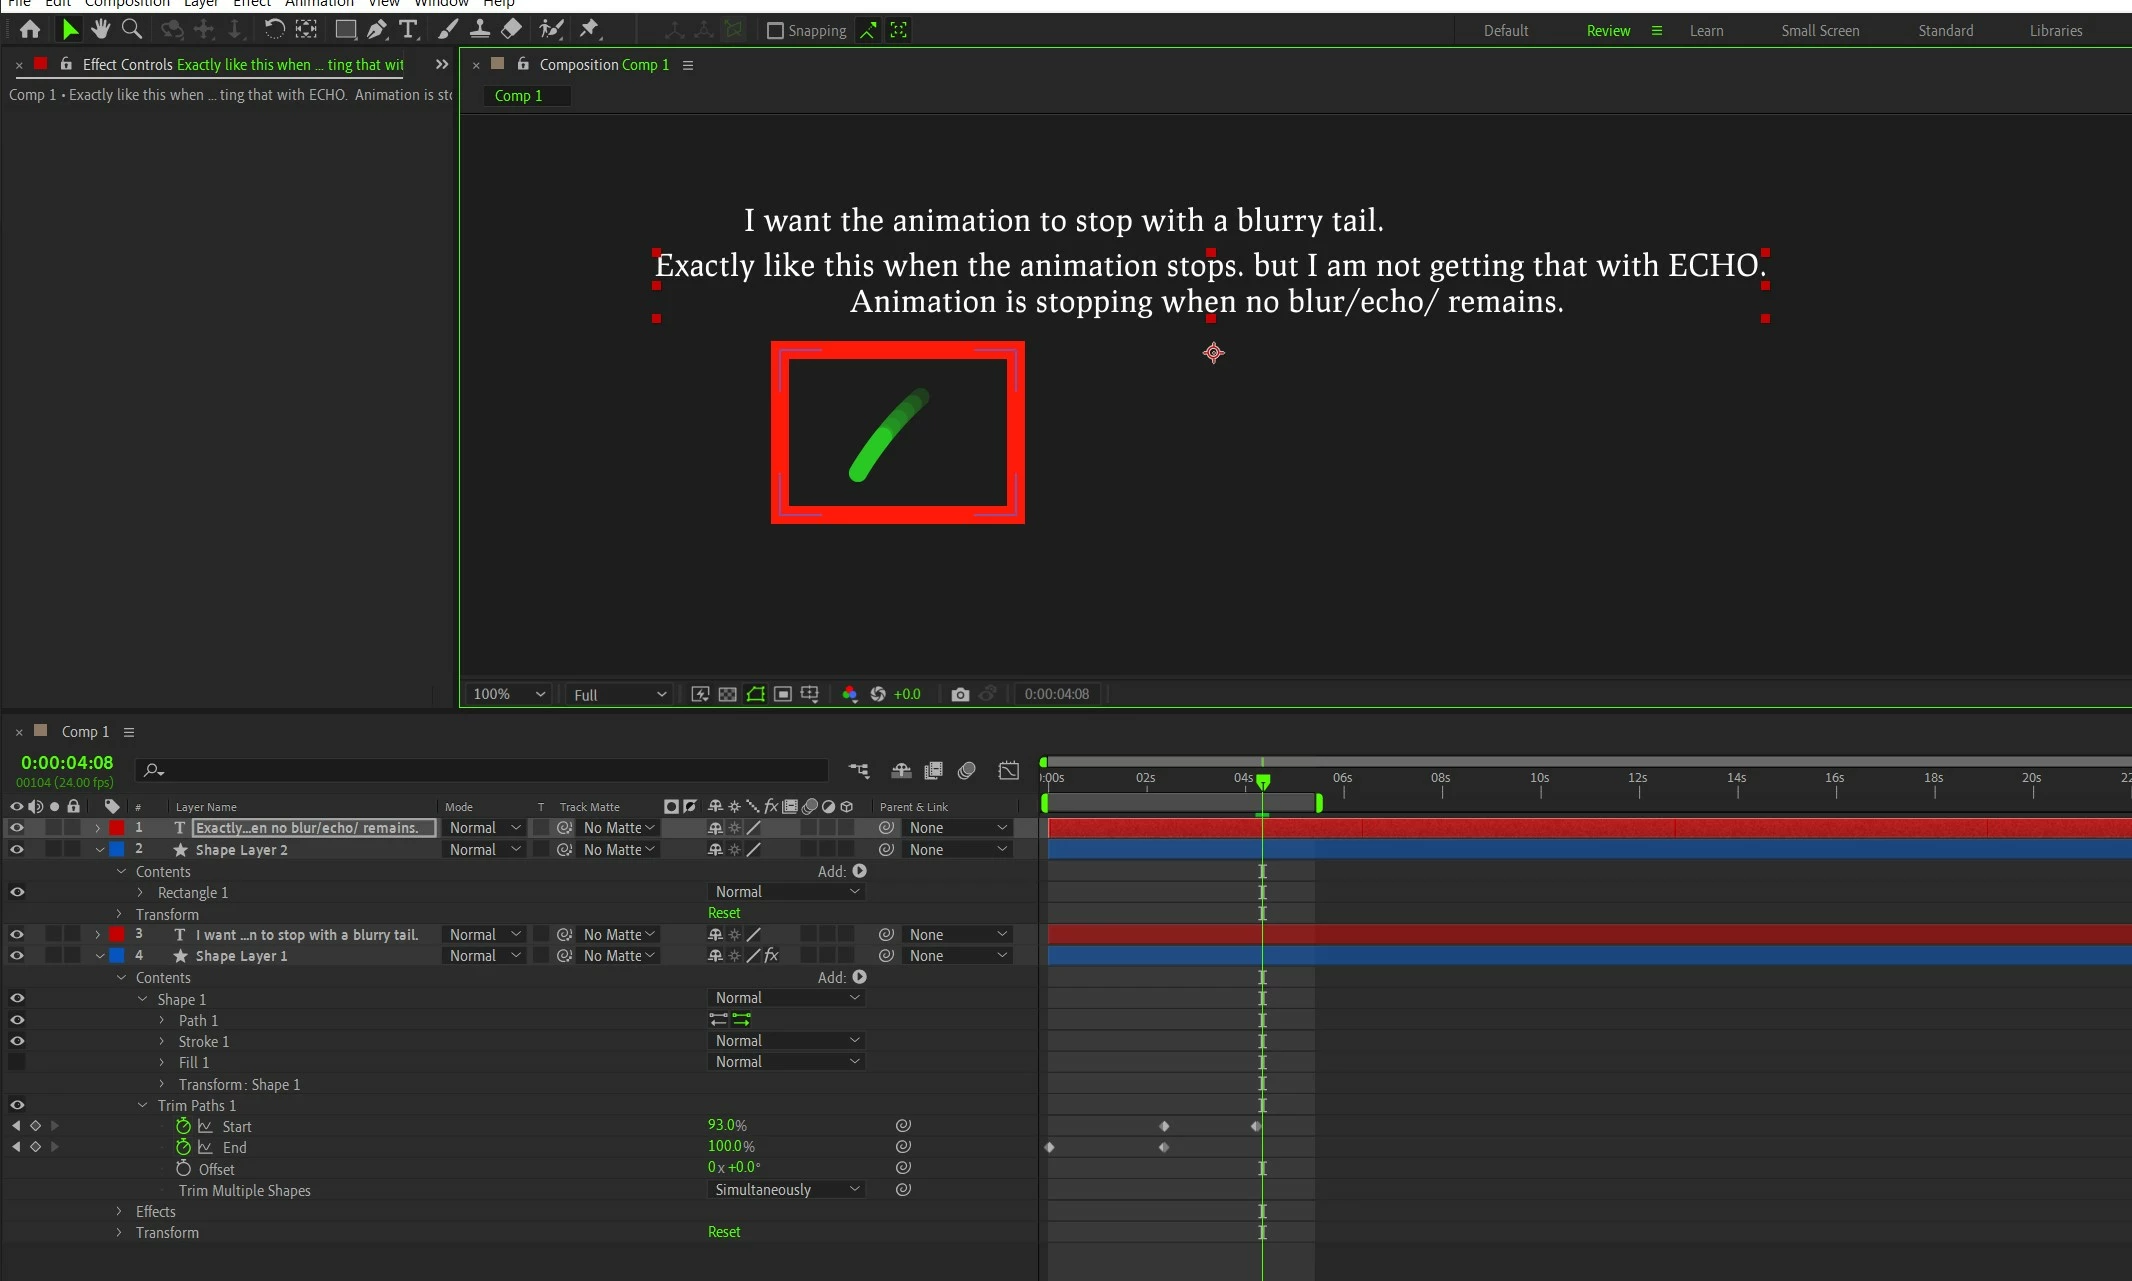Toggle Start property stopwatch
2132x1281 pixels.
pyautogui.click(x=183, y=1126)
